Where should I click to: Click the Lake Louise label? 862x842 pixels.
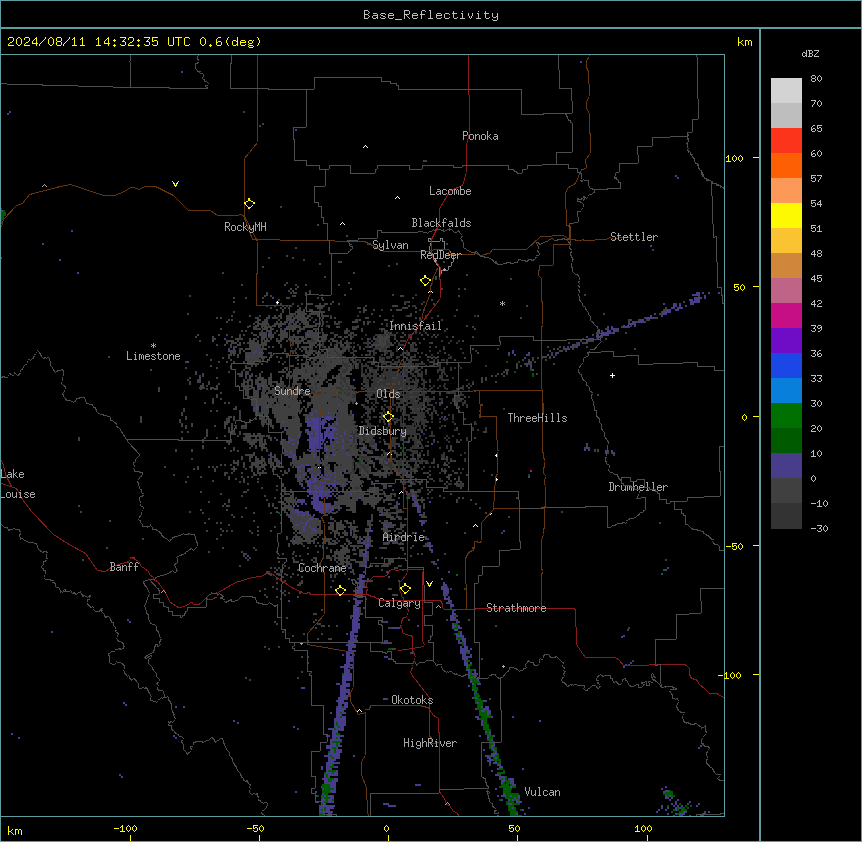tap(18, 484)
